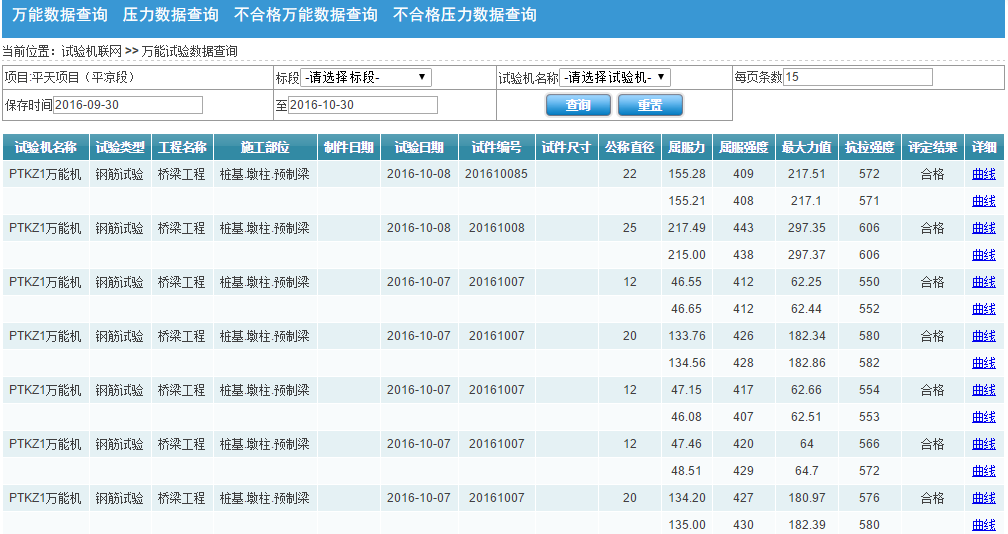Viewport: 1008px width, 534px height.
Task: Open the 万能数据查询 tab
Action: tap(60, 15)
